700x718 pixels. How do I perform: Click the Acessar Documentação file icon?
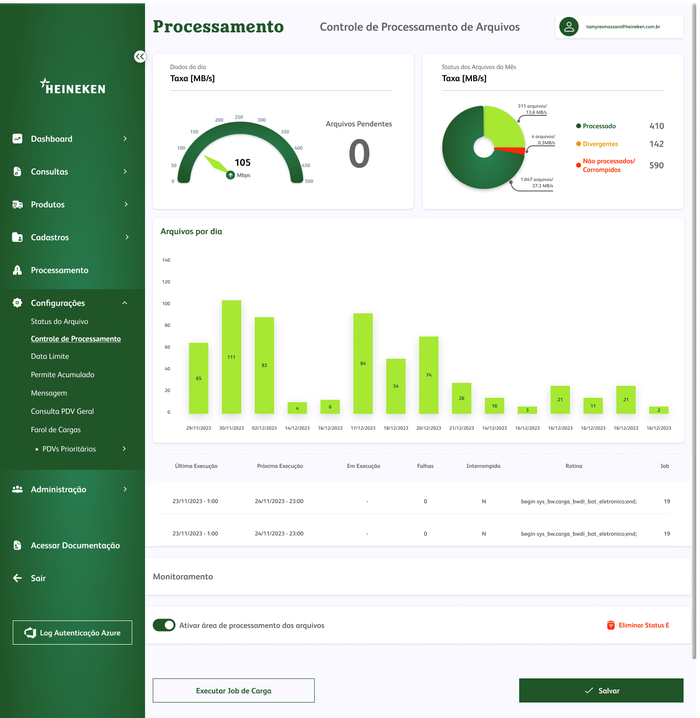point(17,545)
